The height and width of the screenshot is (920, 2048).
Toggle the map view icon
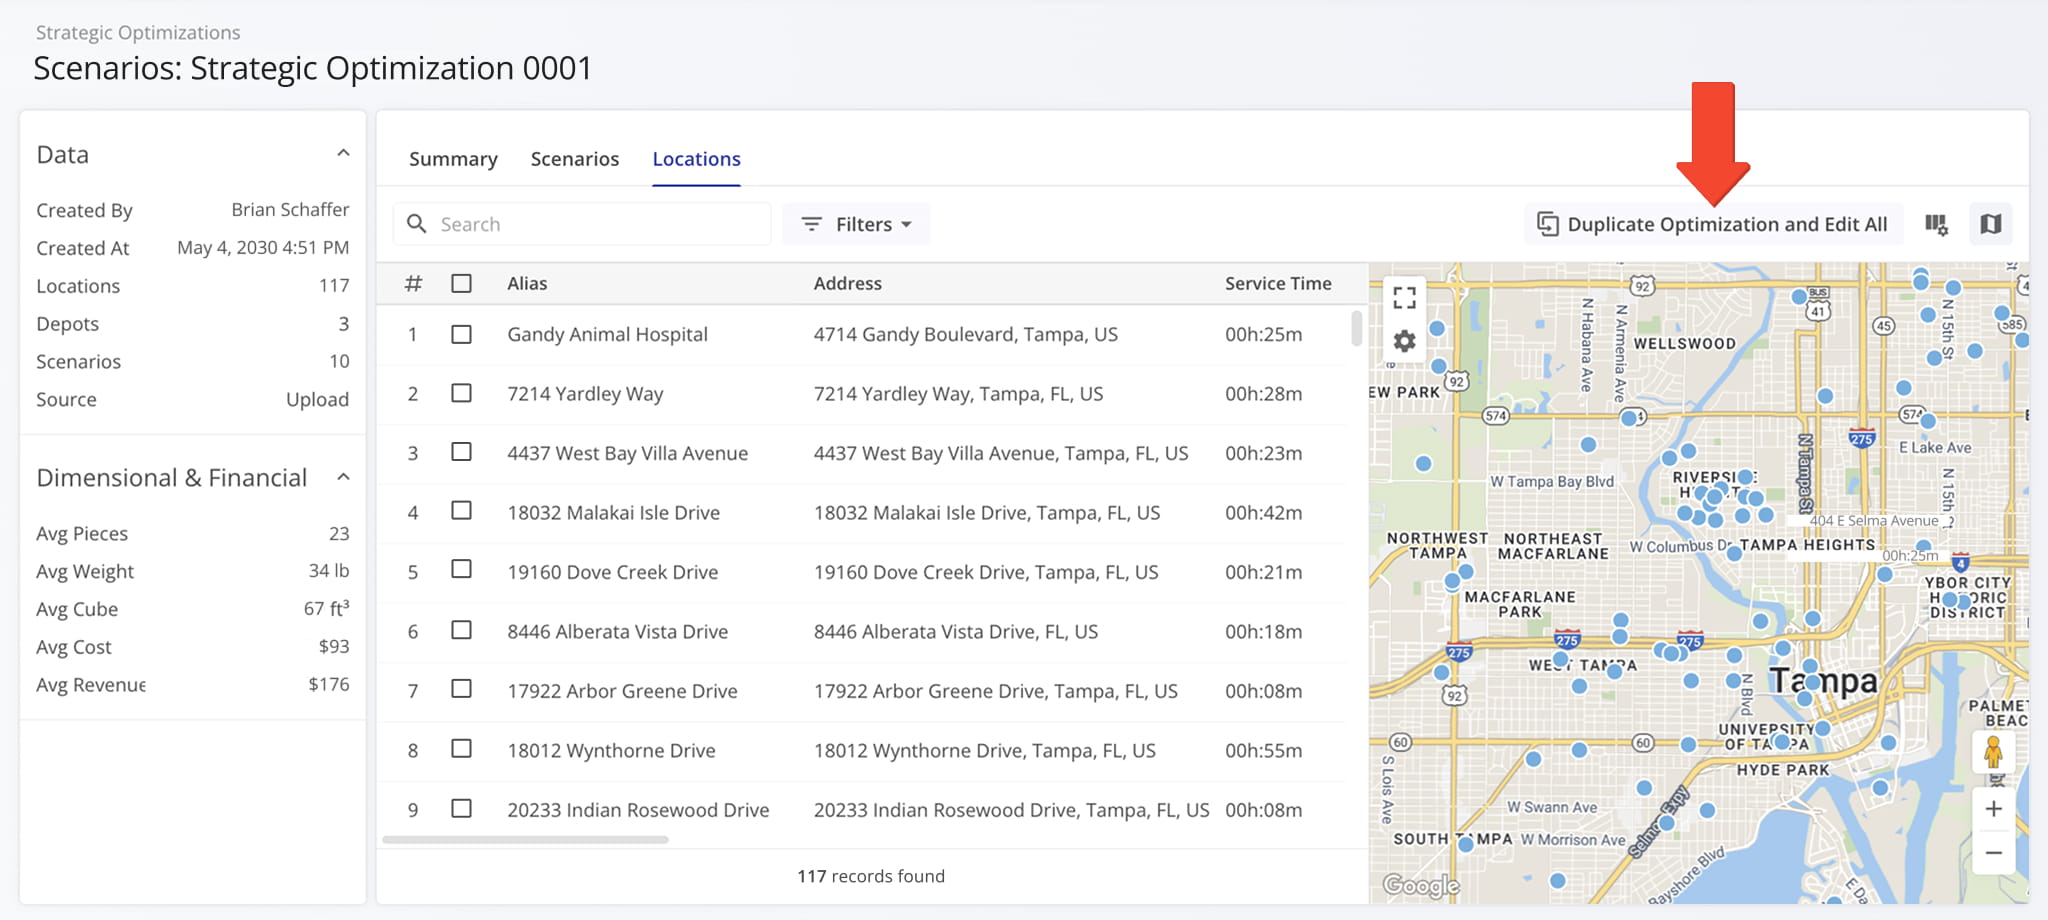coord(1990,224)
